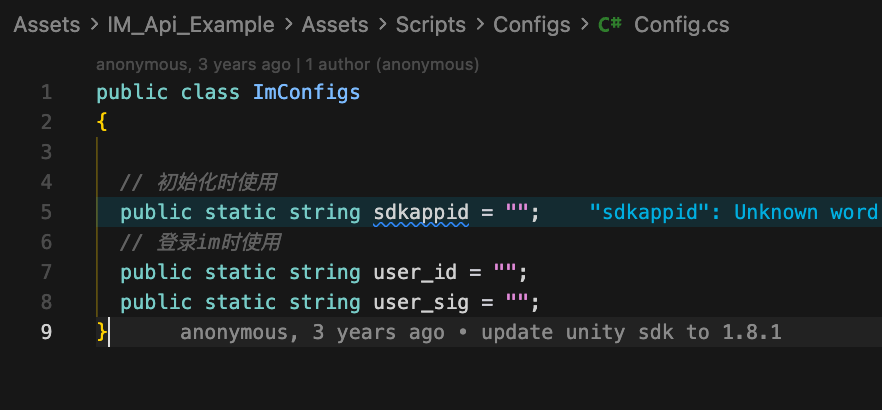This screenshot has height=410, width=882.
Task: Place cursor on the underlined sdkappid identifier
Action: click(421, 212)
